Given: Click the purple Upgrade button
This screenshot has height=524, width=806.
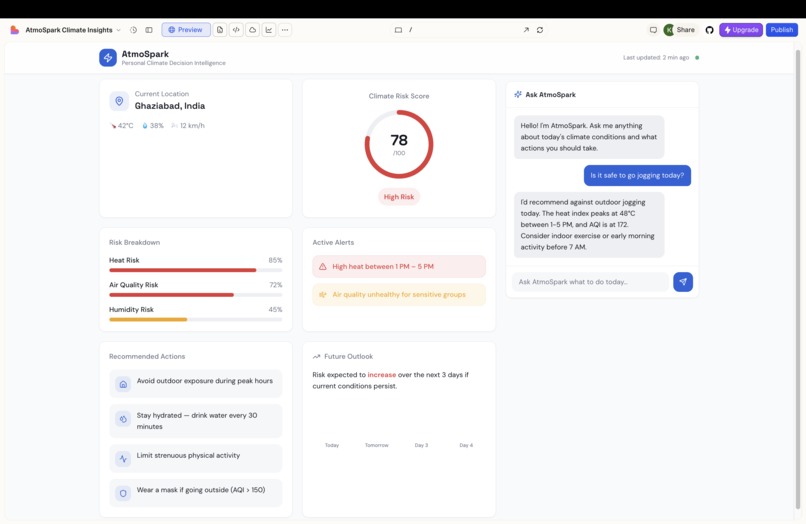Looking at the screenshot, I should (741, 30).
